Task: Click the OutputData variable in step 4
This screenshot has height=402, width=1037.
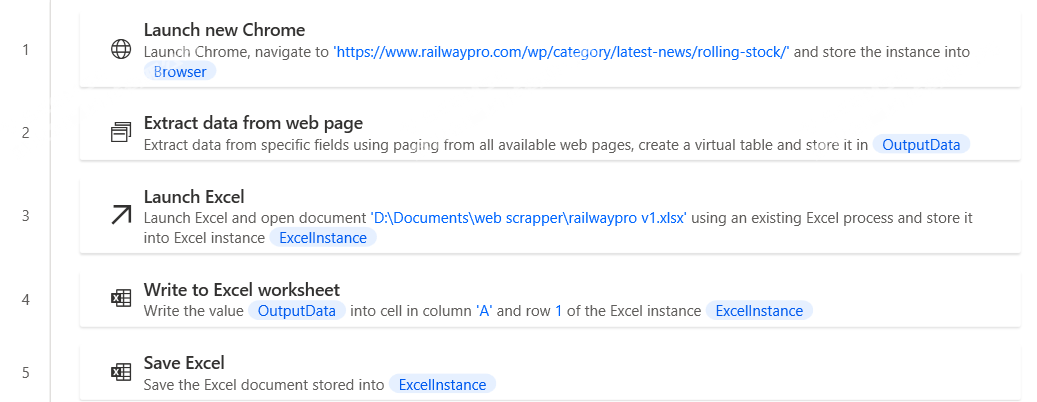Action: (297, 311)
